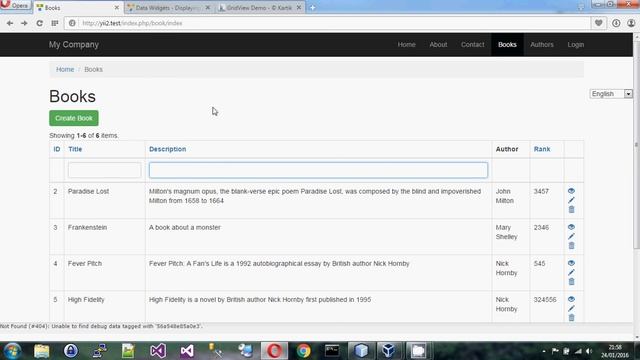Sort the grid by ID column

57,149
